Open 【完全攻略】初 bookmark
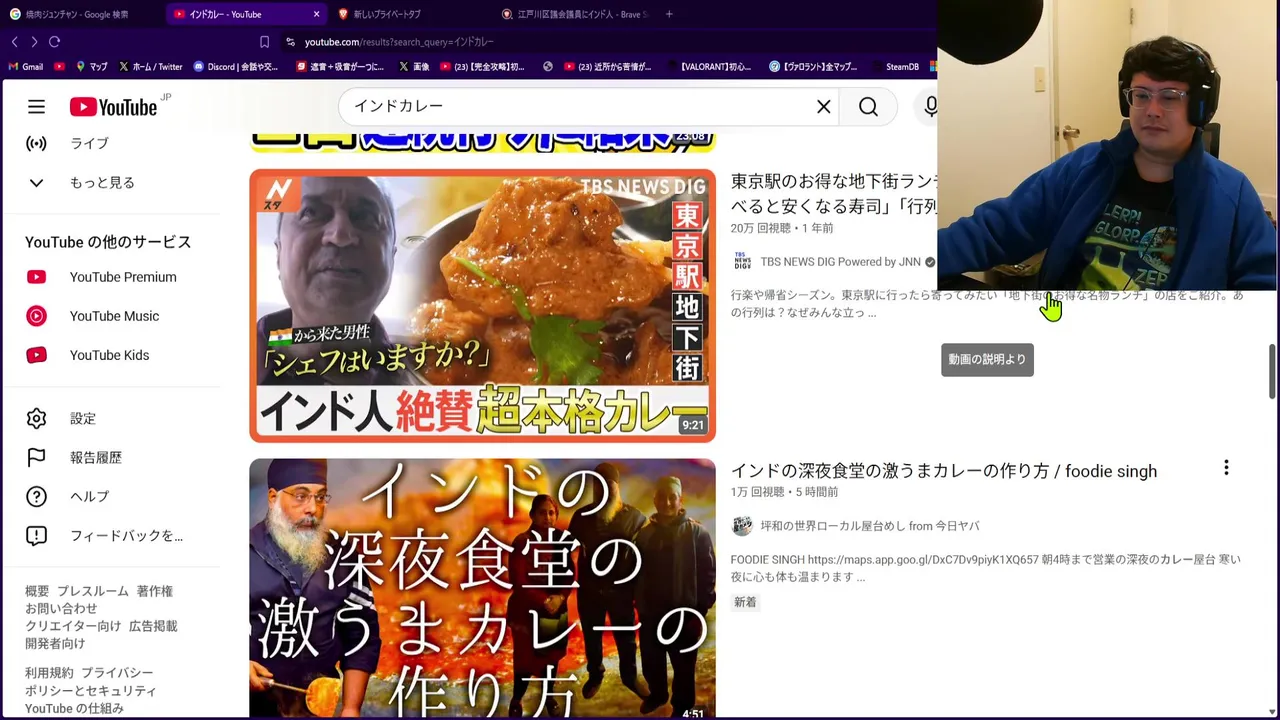The height and width of the screenshot is (720, 1280). click(482, 67)
